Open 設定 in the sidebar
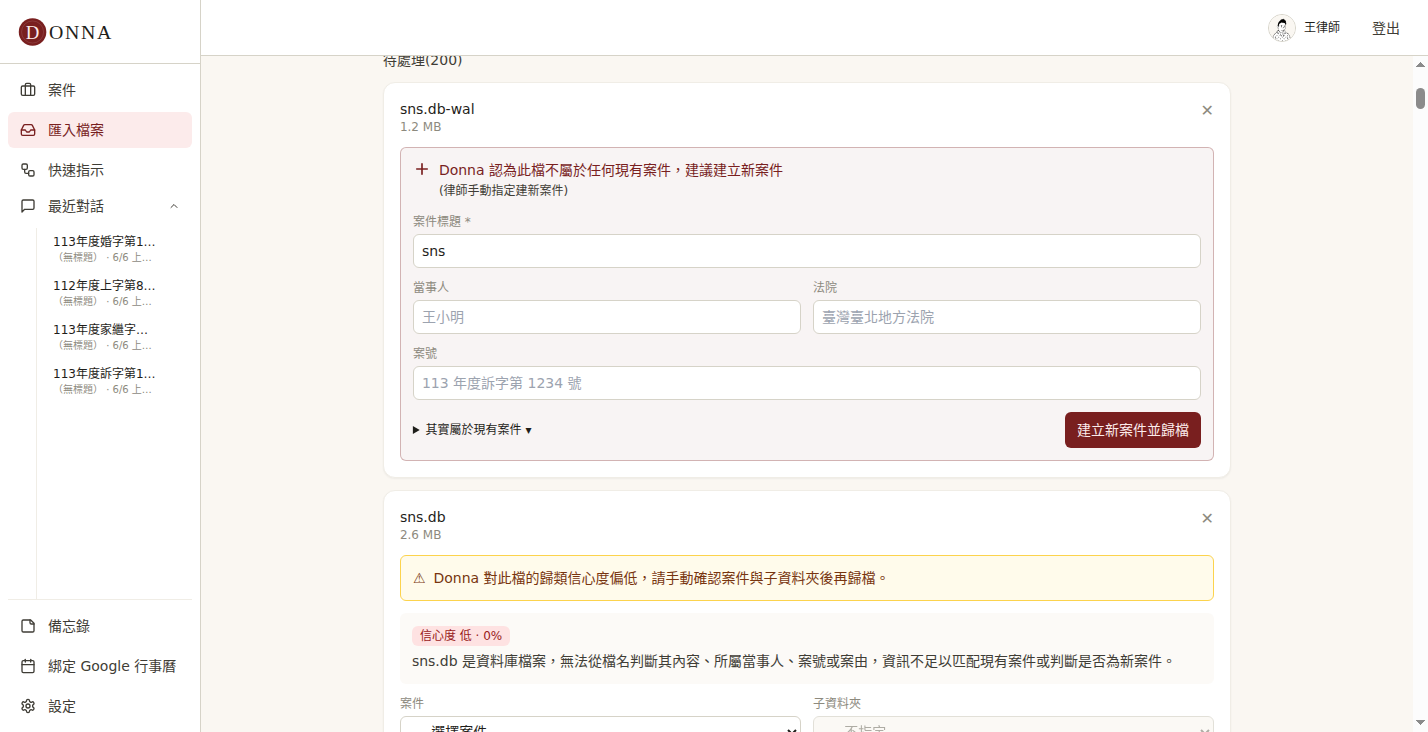This screenshot has width=1428, height=732. [x=100, y=706]
